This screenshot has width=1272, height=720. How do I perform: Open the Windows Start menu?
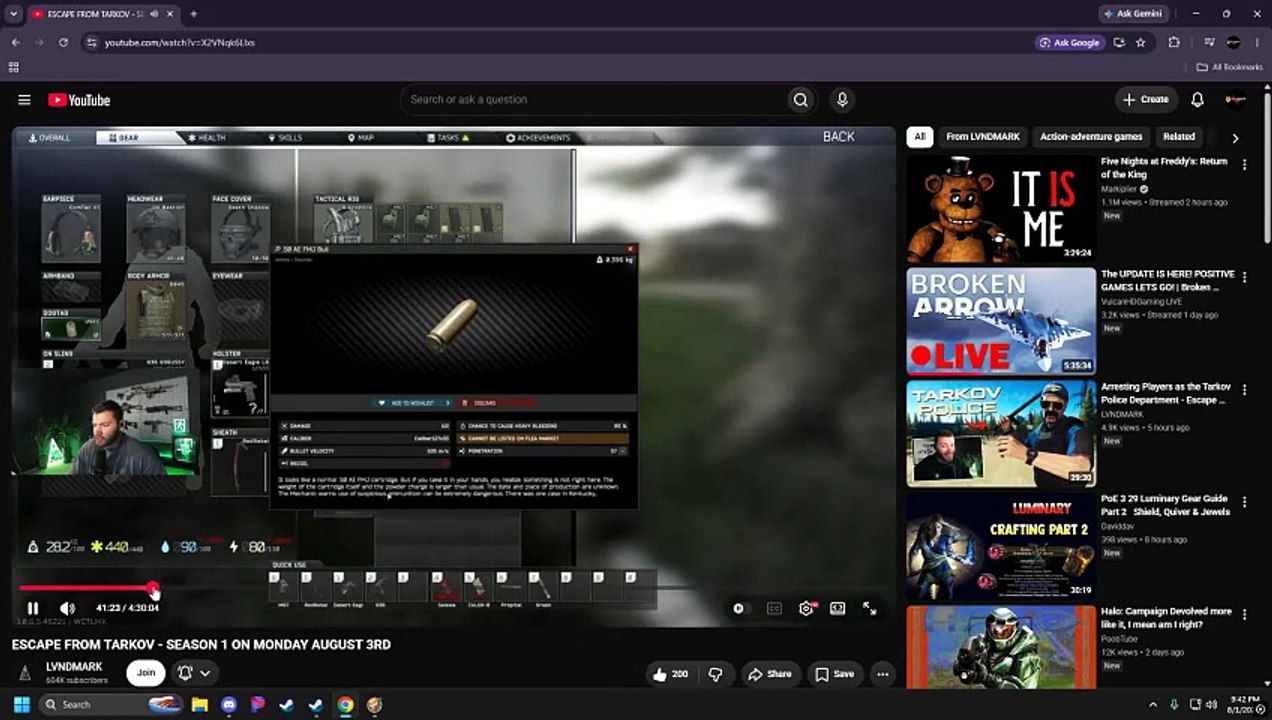(21, 705)
